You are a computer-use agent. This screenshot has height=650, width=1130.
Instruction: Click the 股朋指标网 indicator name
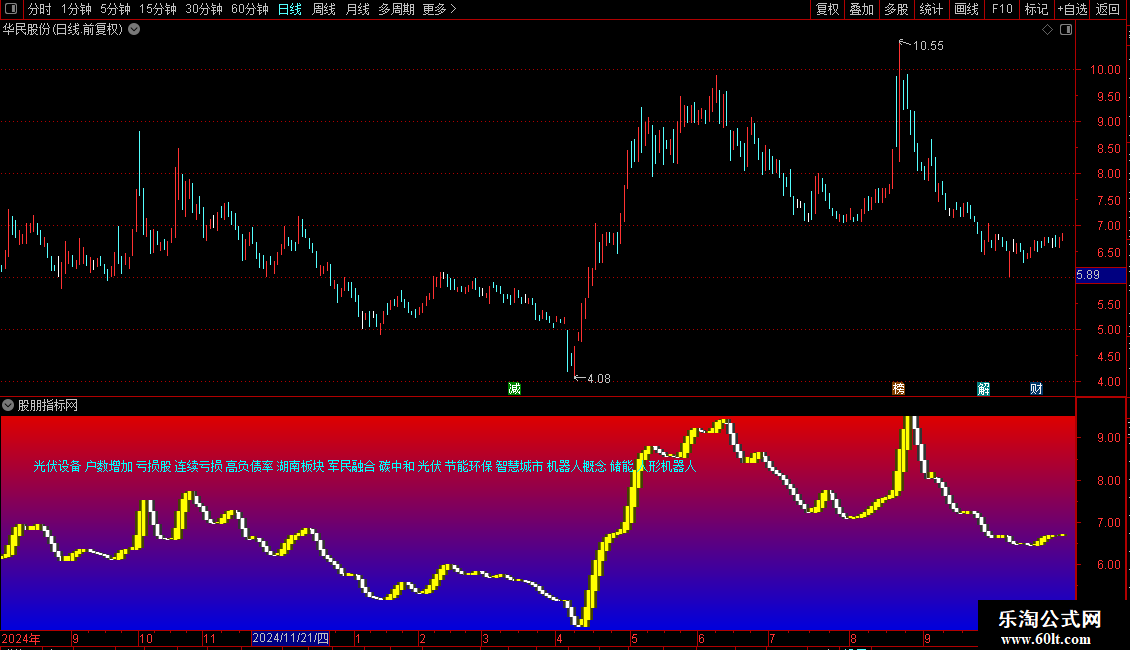pyautogui.click(x=48, y=406)
